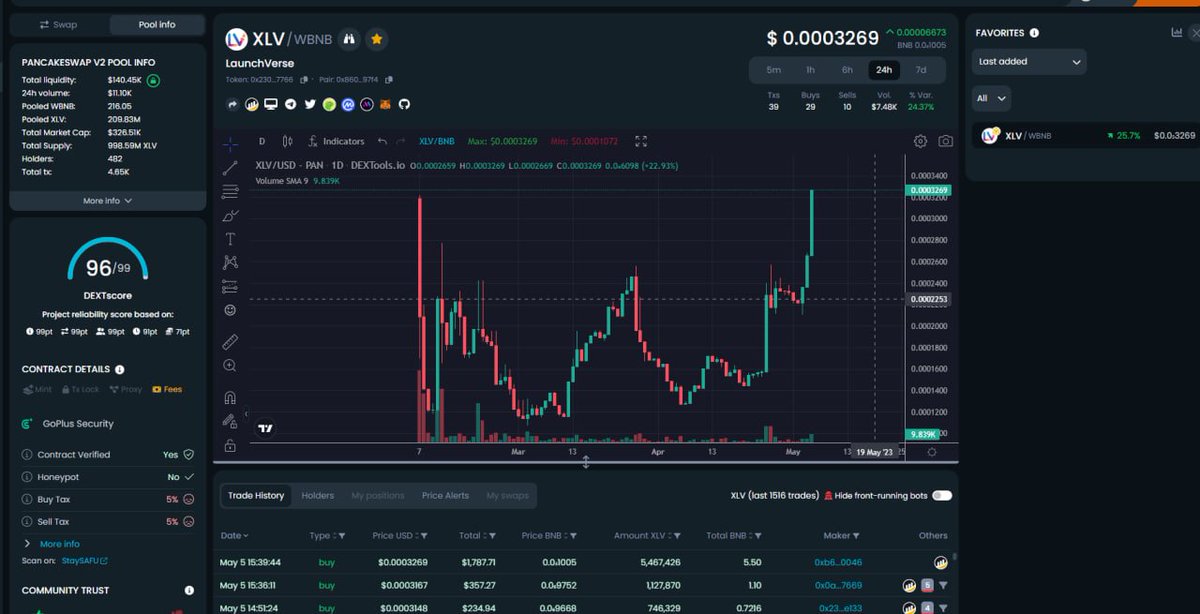1200x614 pixels.
Task: Click the share arrow icon
Action: [x=233, y=104]
